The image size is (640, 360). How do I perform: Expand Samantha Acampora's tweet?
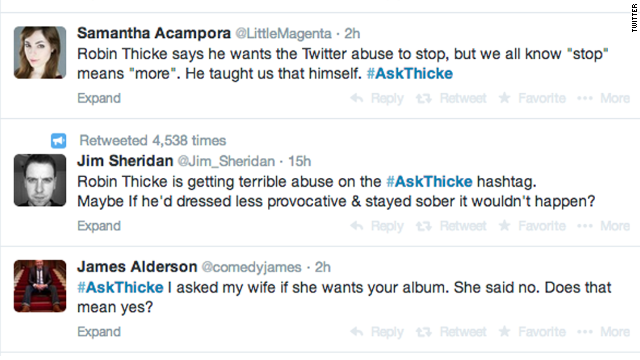pyautogui.click(x=99, y=98)
